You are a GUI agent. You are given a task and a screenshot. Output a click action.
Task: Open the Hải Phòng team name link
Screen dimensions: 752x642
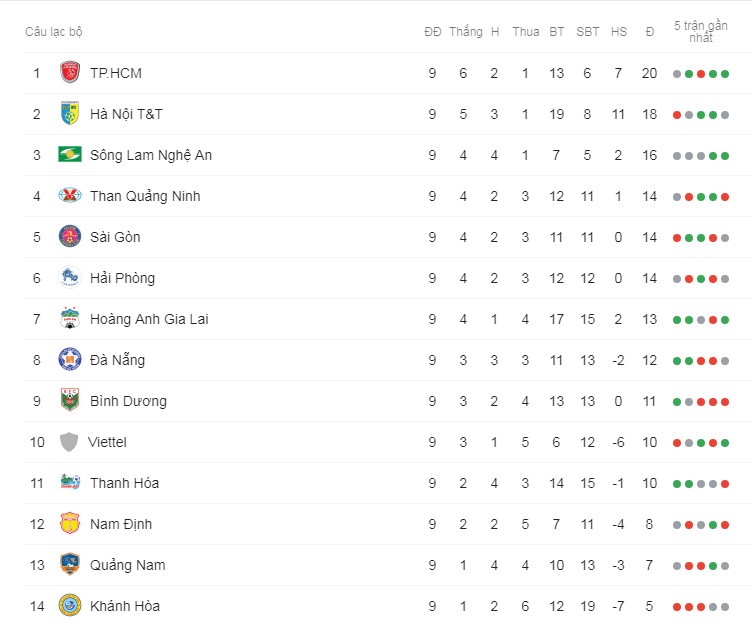[122, 278]
